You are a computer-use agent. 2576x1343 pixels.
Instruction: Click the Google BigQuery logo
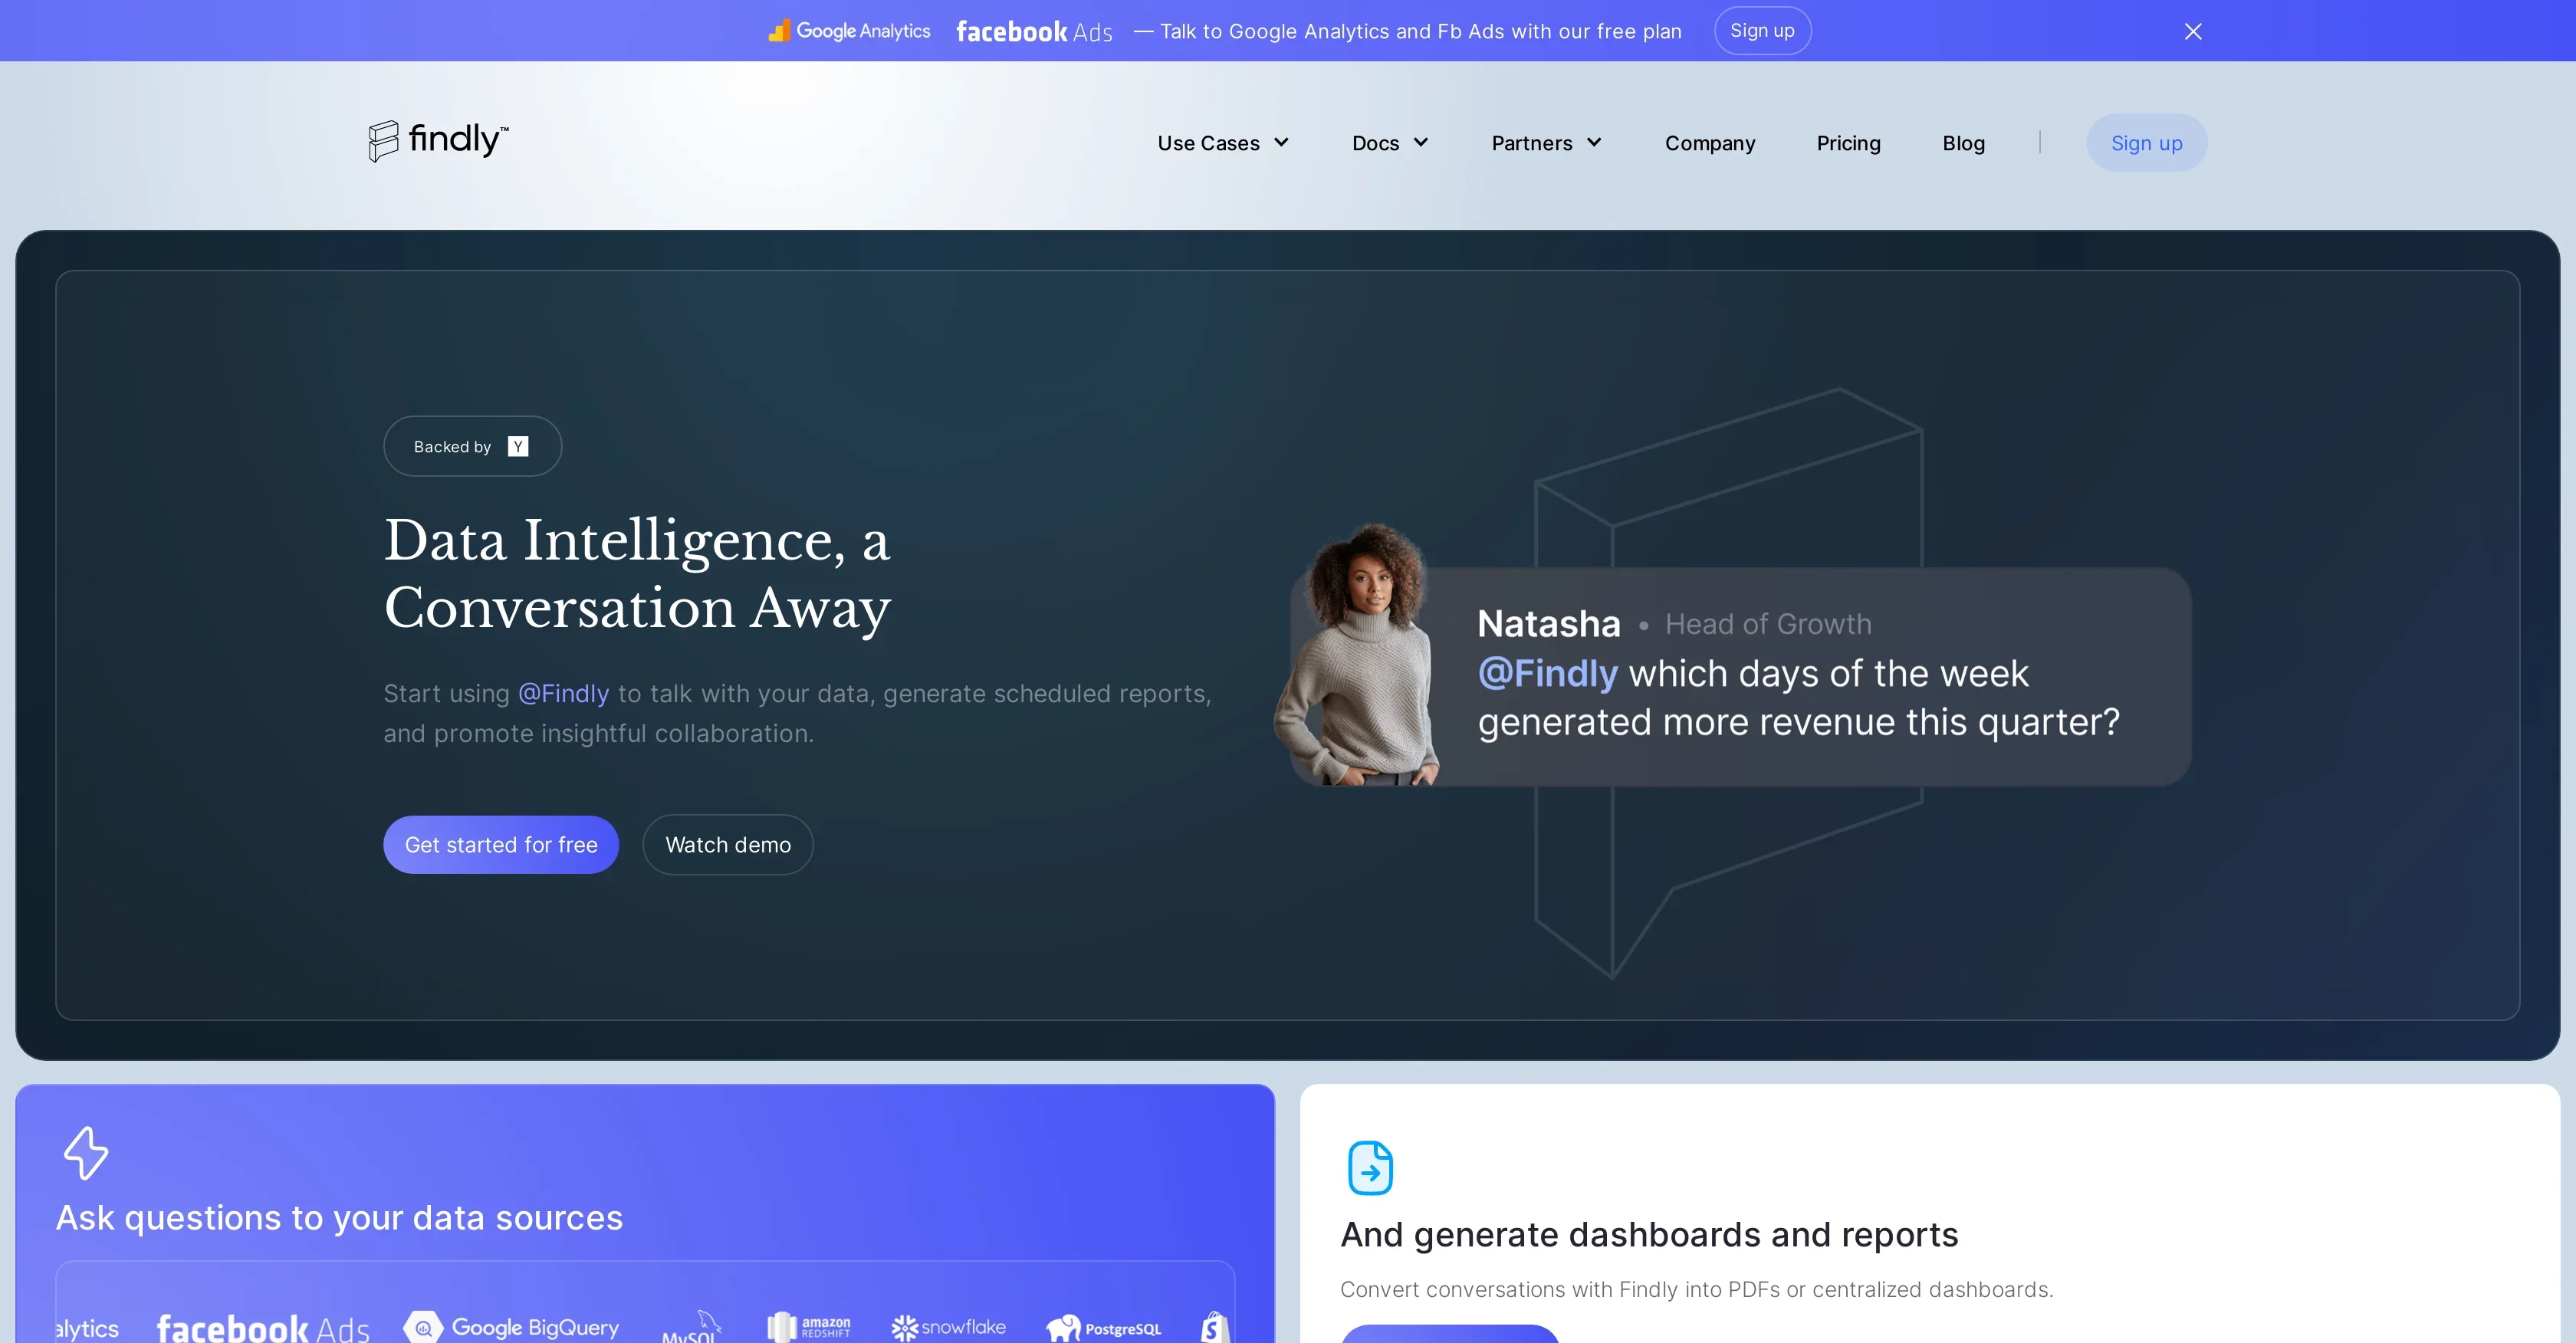point(511,1327)
